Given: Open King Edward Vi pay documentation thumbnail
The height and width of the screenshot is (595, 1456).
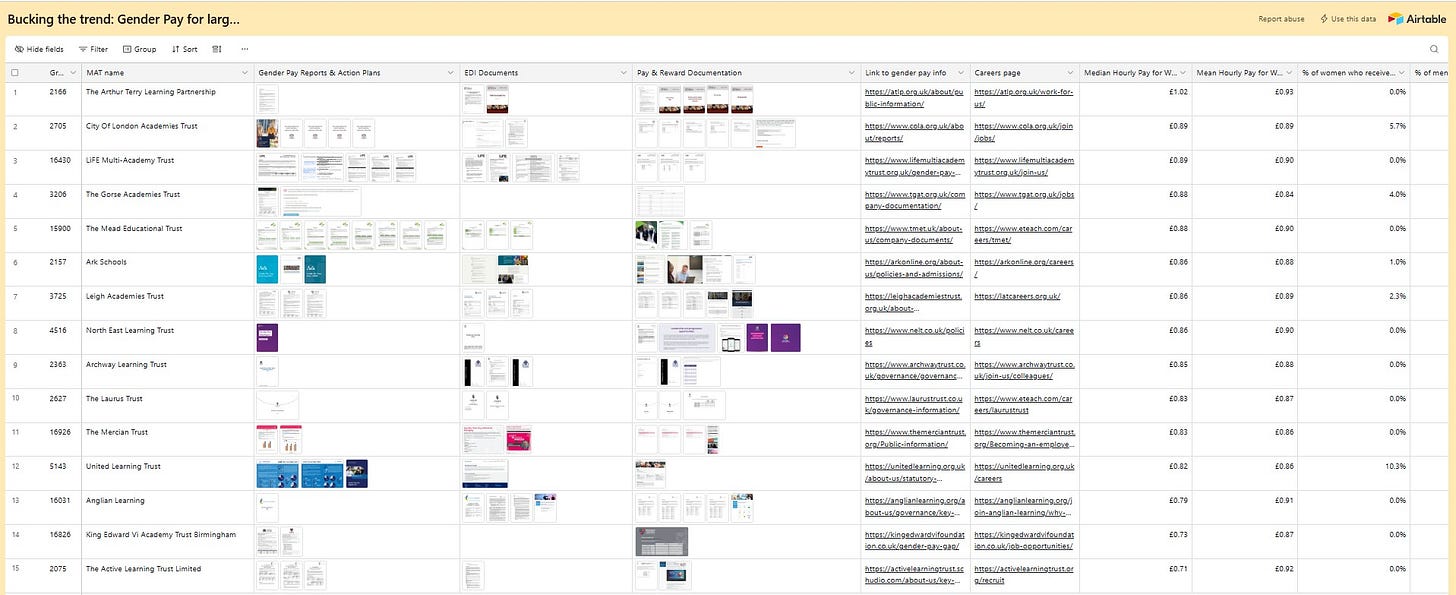Looking at the screenshot, I should pyautogui.click(x=661, y=542).
